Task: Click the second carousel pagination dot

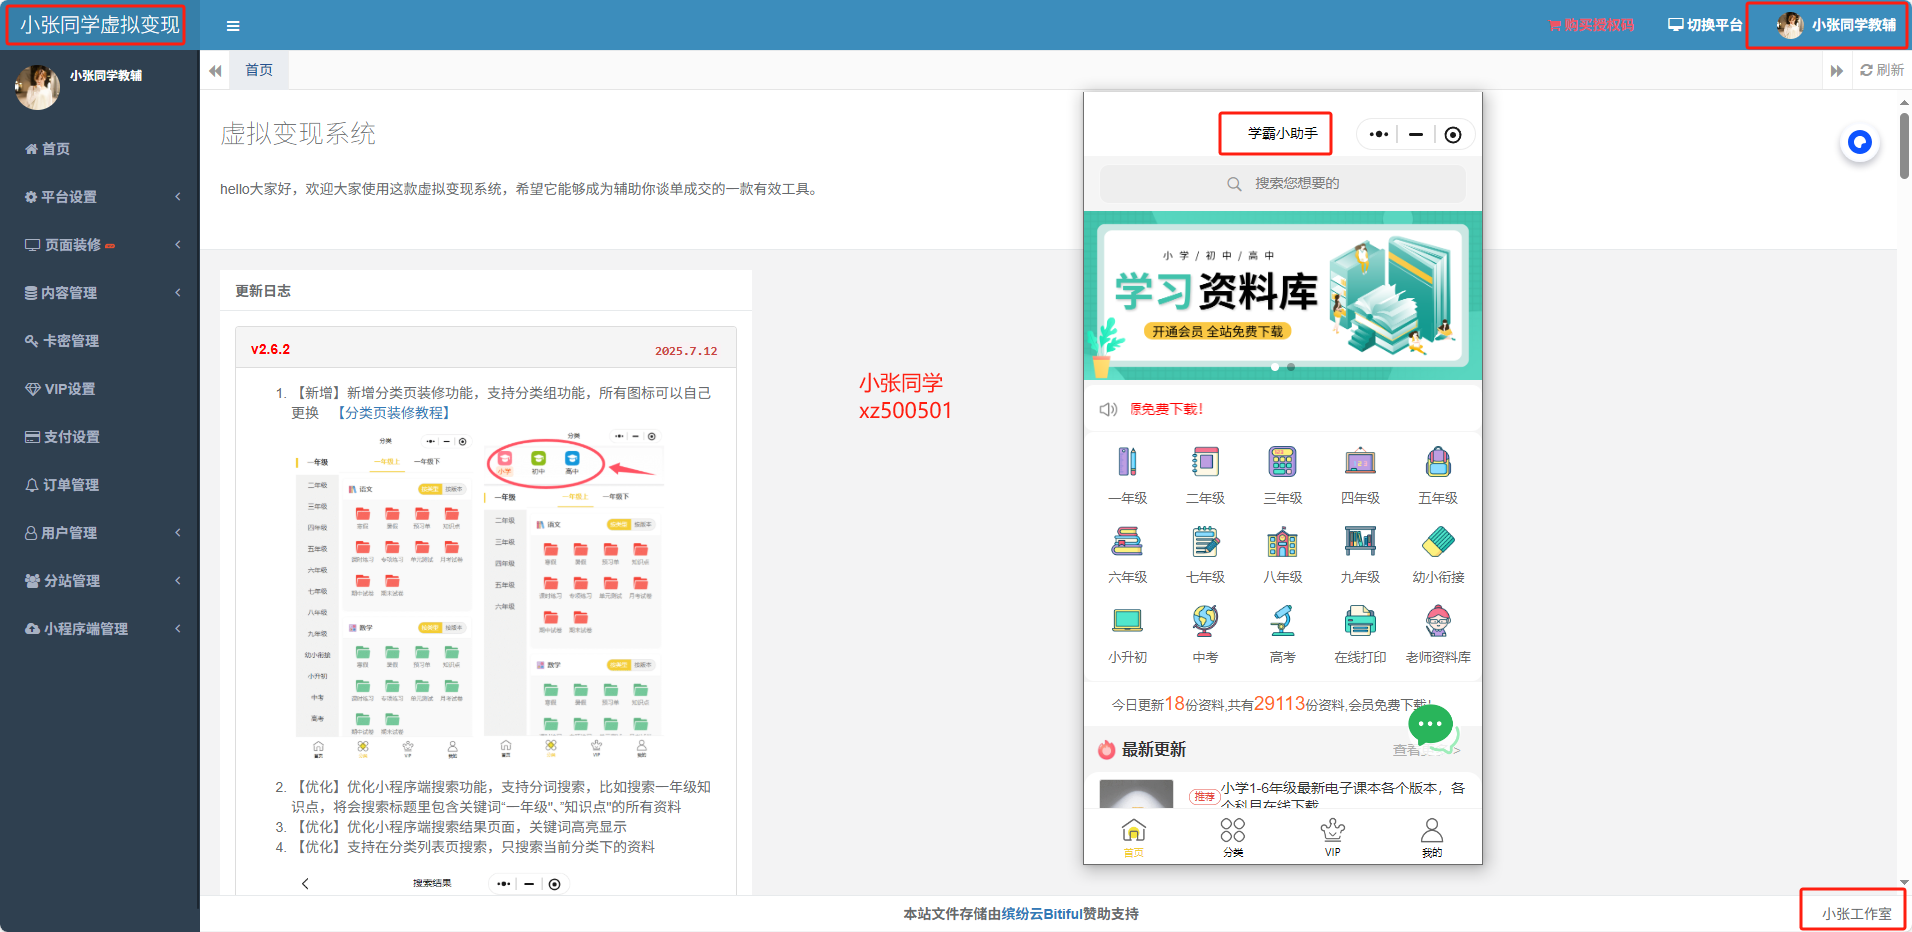Action: coord(1290,367)
